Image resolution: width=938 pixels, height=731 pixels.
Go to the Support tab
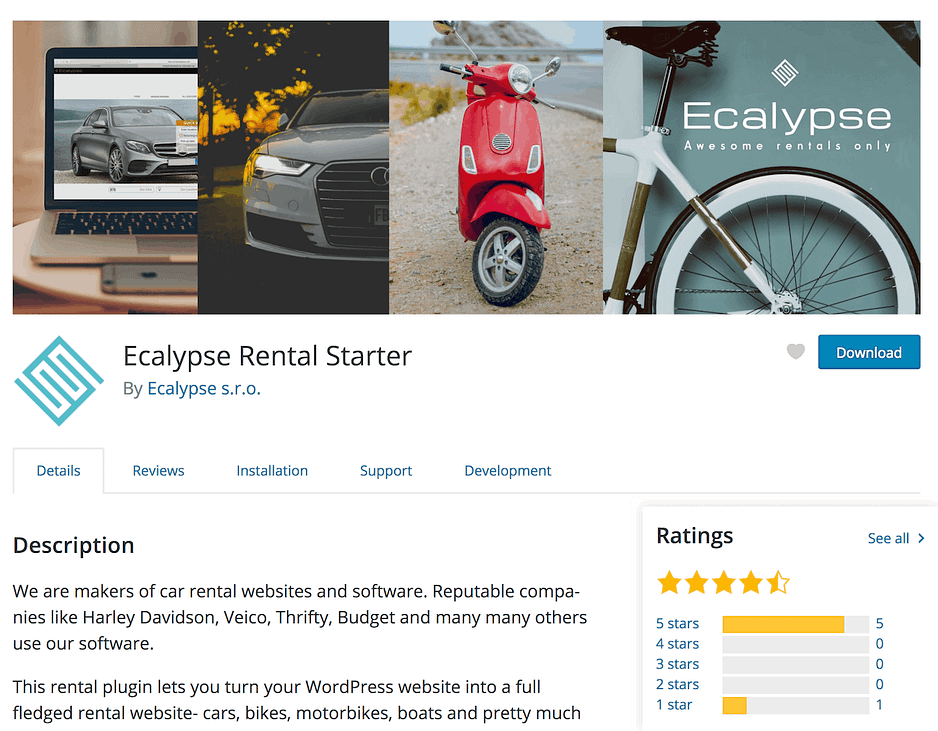coord(386,471)
